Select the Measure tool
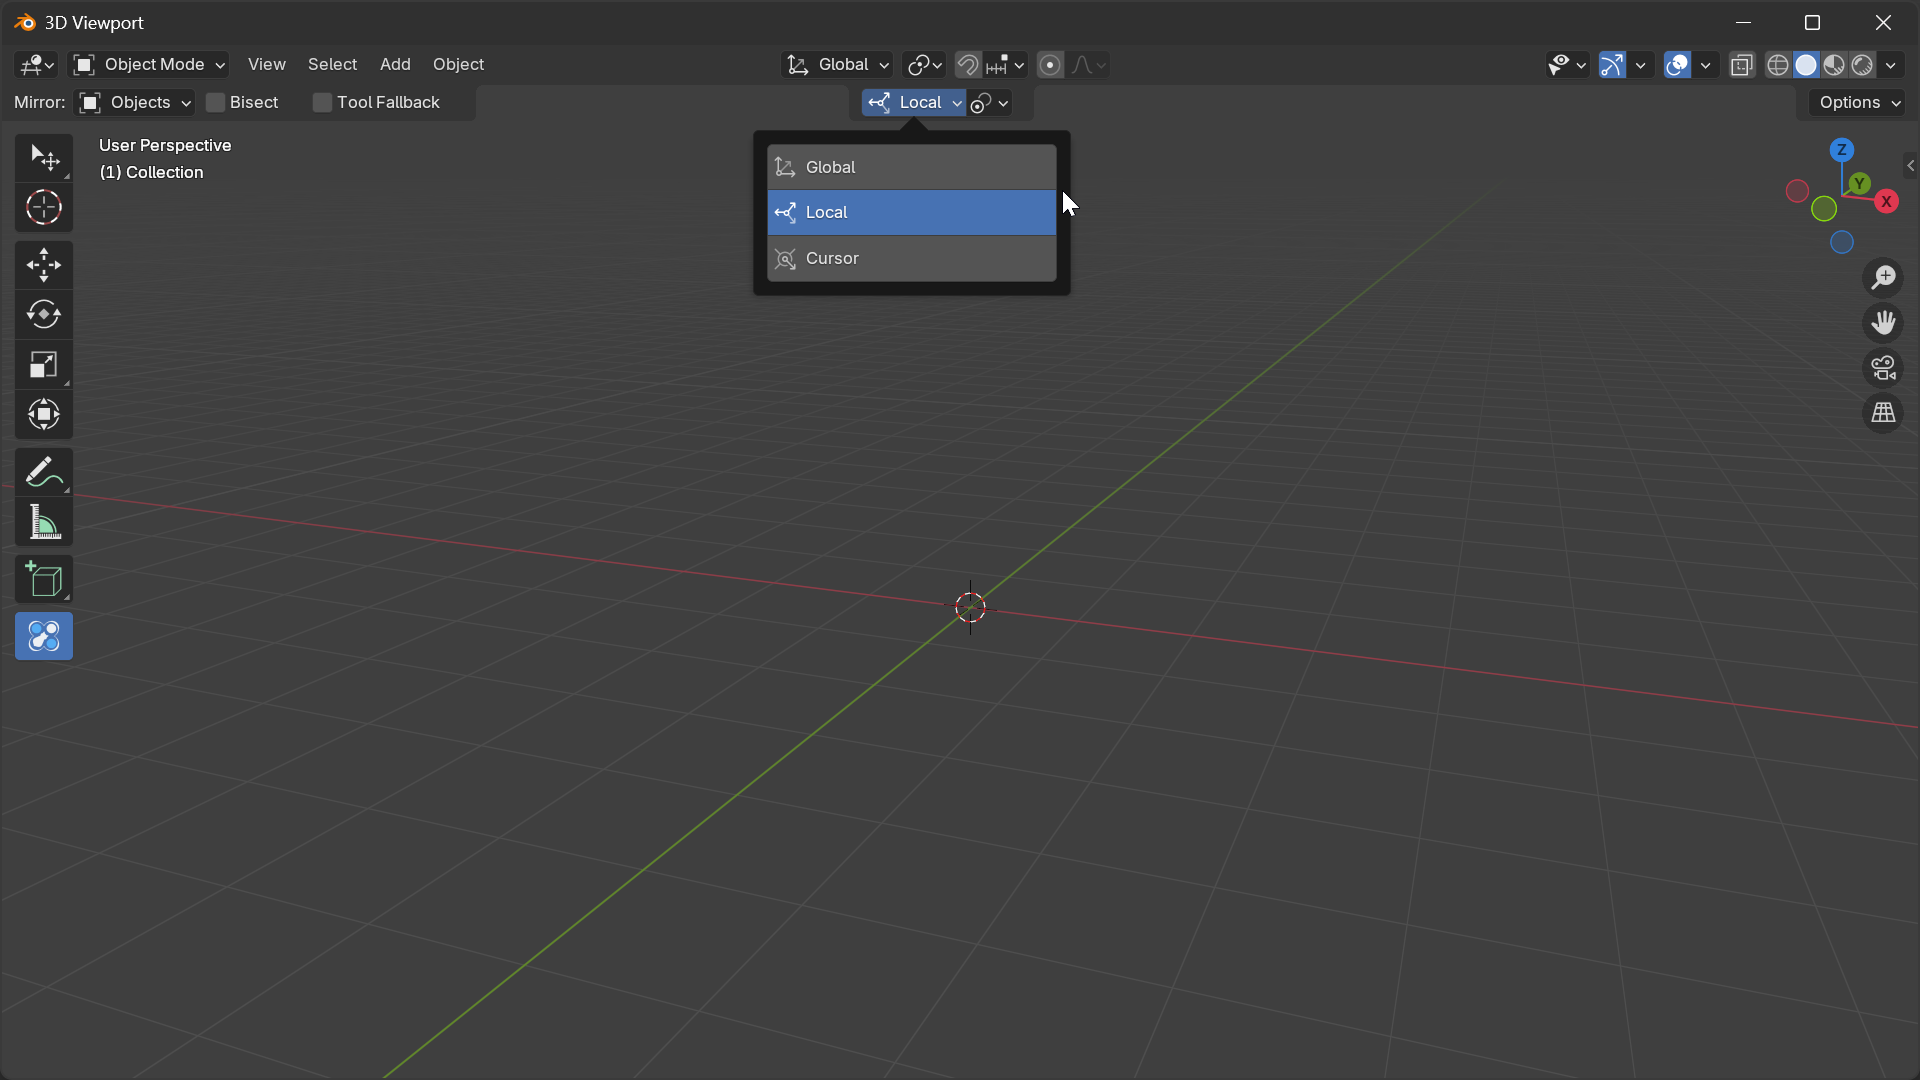Image resolution: width=1920 pixels, height=1080 pixels. 43,523
